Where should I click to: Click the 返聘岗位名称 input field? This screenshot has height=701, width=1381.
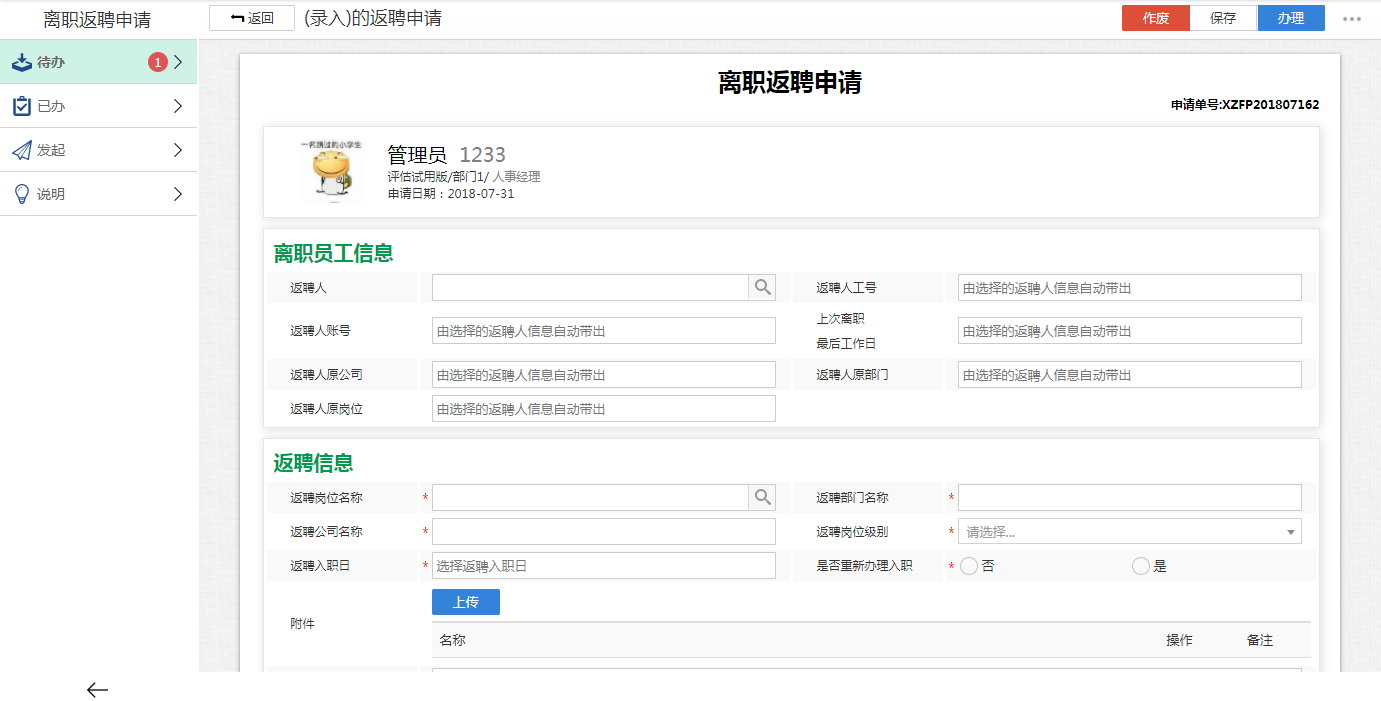pyautogui.click(x=590, y=498)
